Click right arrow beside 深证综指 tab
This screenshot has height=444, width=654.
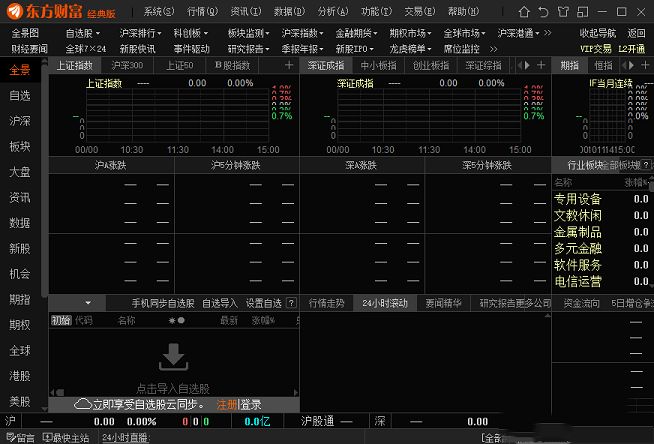pyautogui.click(x=528, y=65)
